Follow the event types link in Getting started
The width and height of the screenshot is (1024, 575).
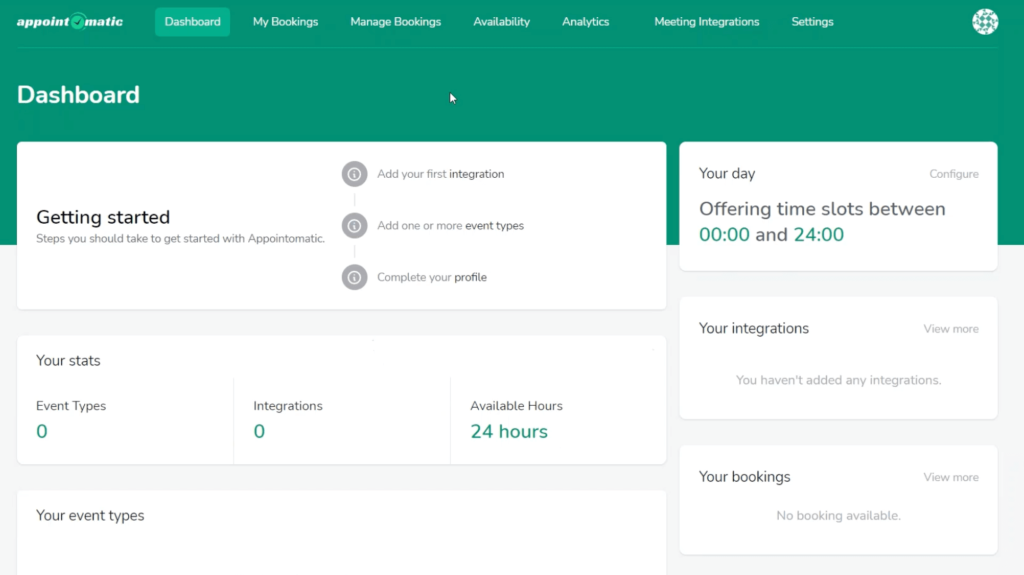click(494, 226)
